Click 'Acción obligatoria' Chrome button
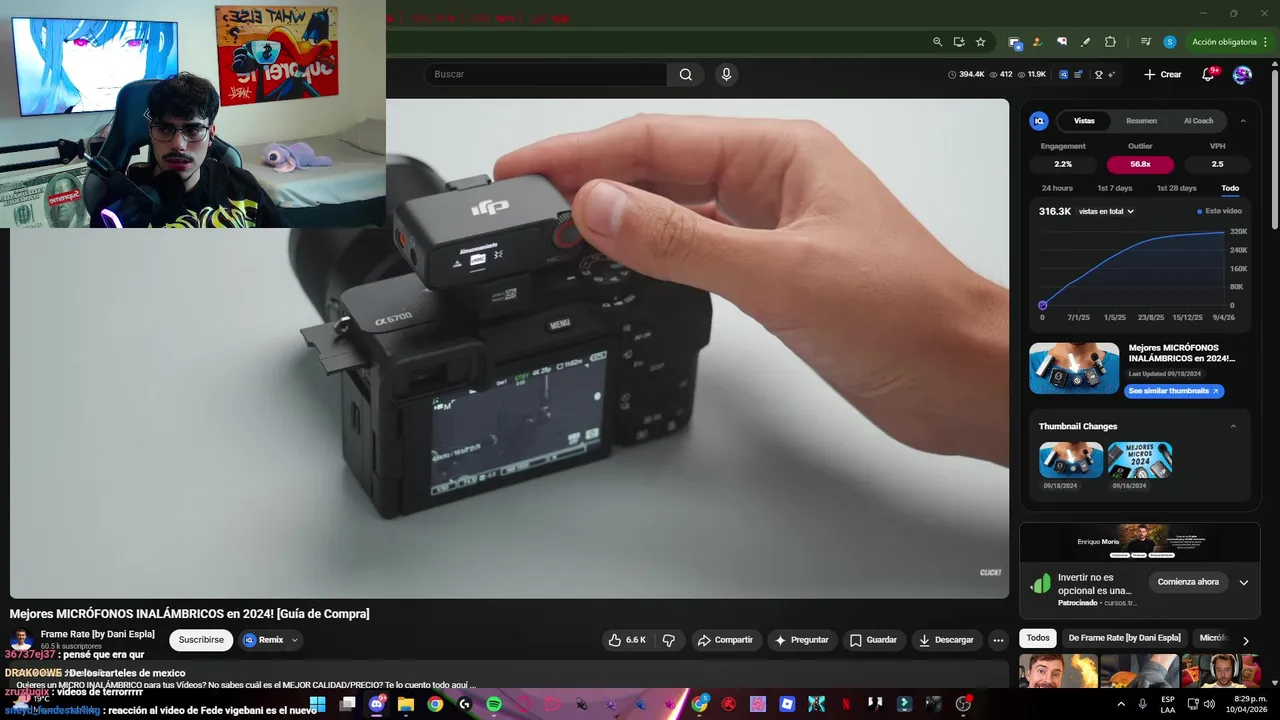 pos(1224,42)
